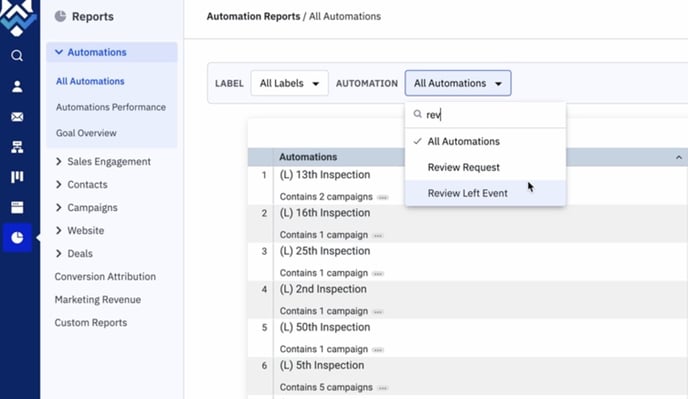
Task: Click the ellipsis after 50th Inspection campaign
Action: point(377,350)
